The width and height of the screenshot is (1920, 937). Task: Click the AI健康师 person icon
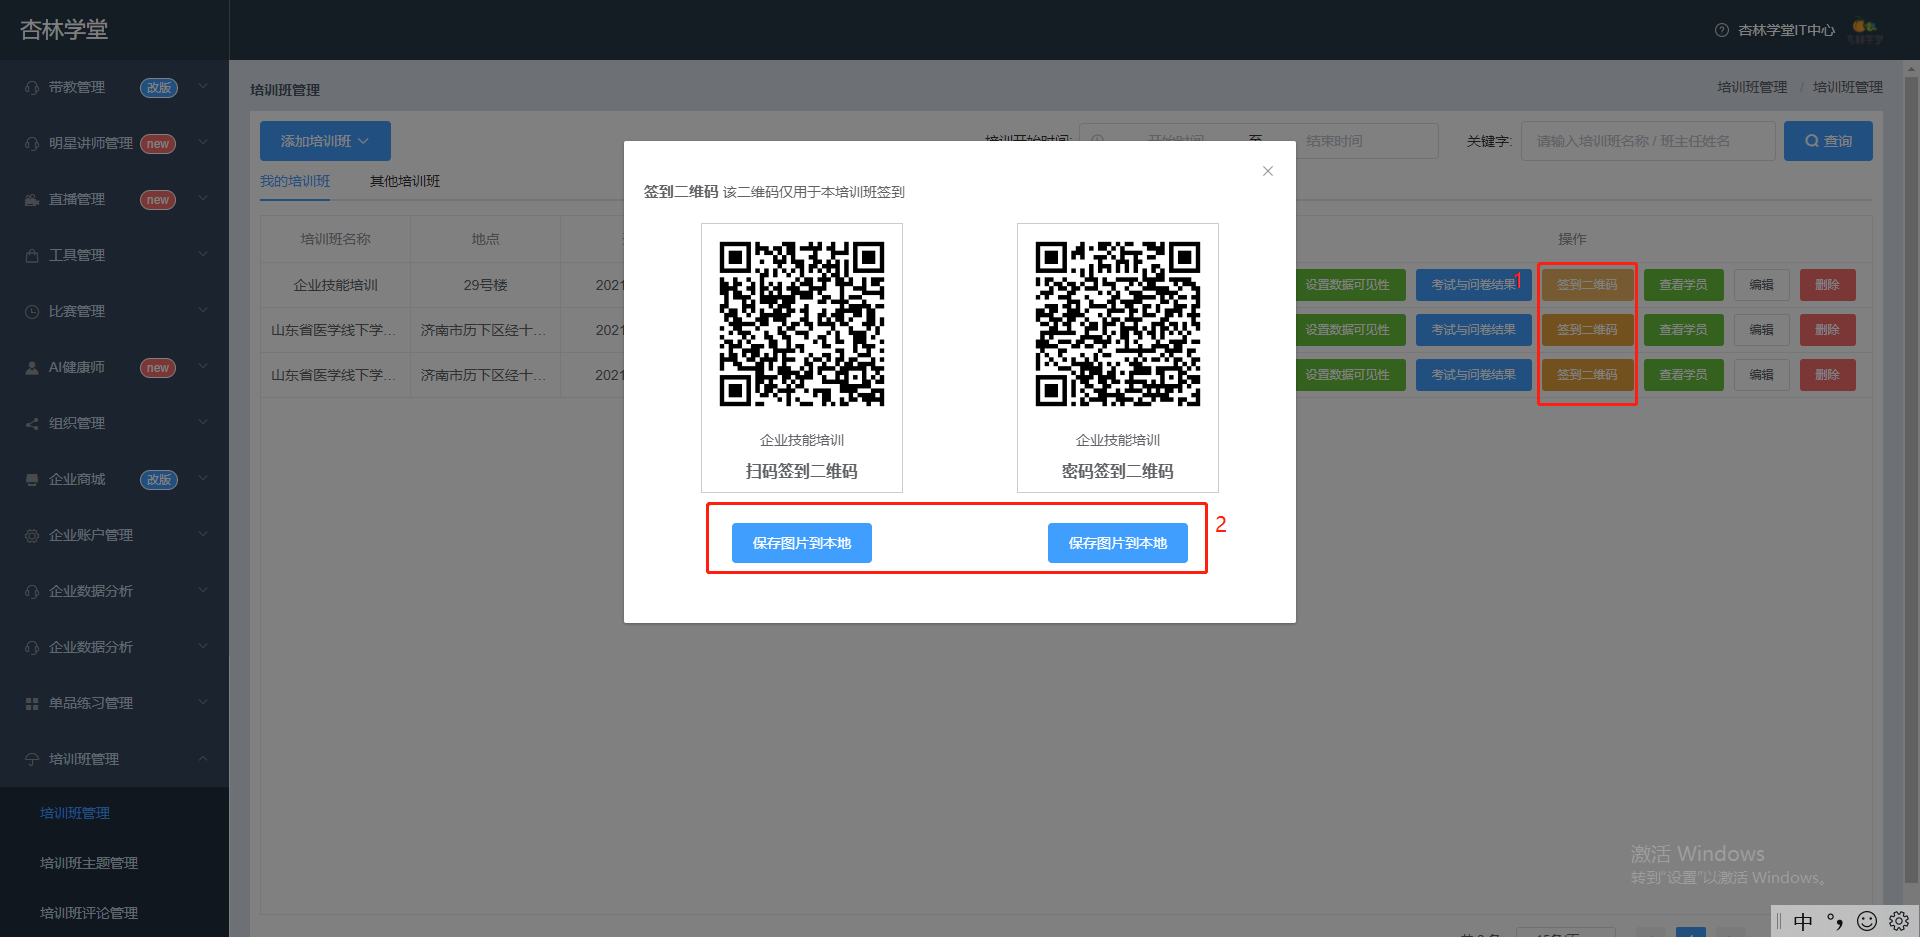coord(32,368)
